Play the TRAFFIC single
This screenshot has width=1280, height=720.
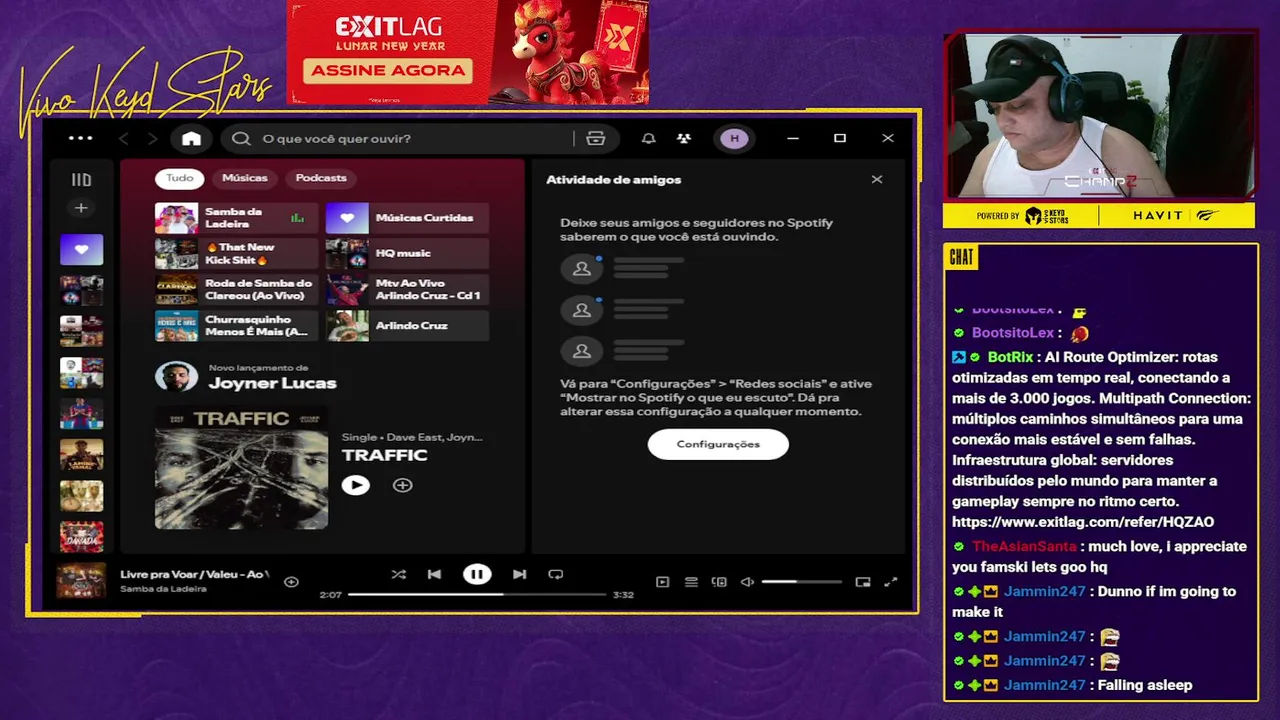pyautogui.click(x=355, y=485)
